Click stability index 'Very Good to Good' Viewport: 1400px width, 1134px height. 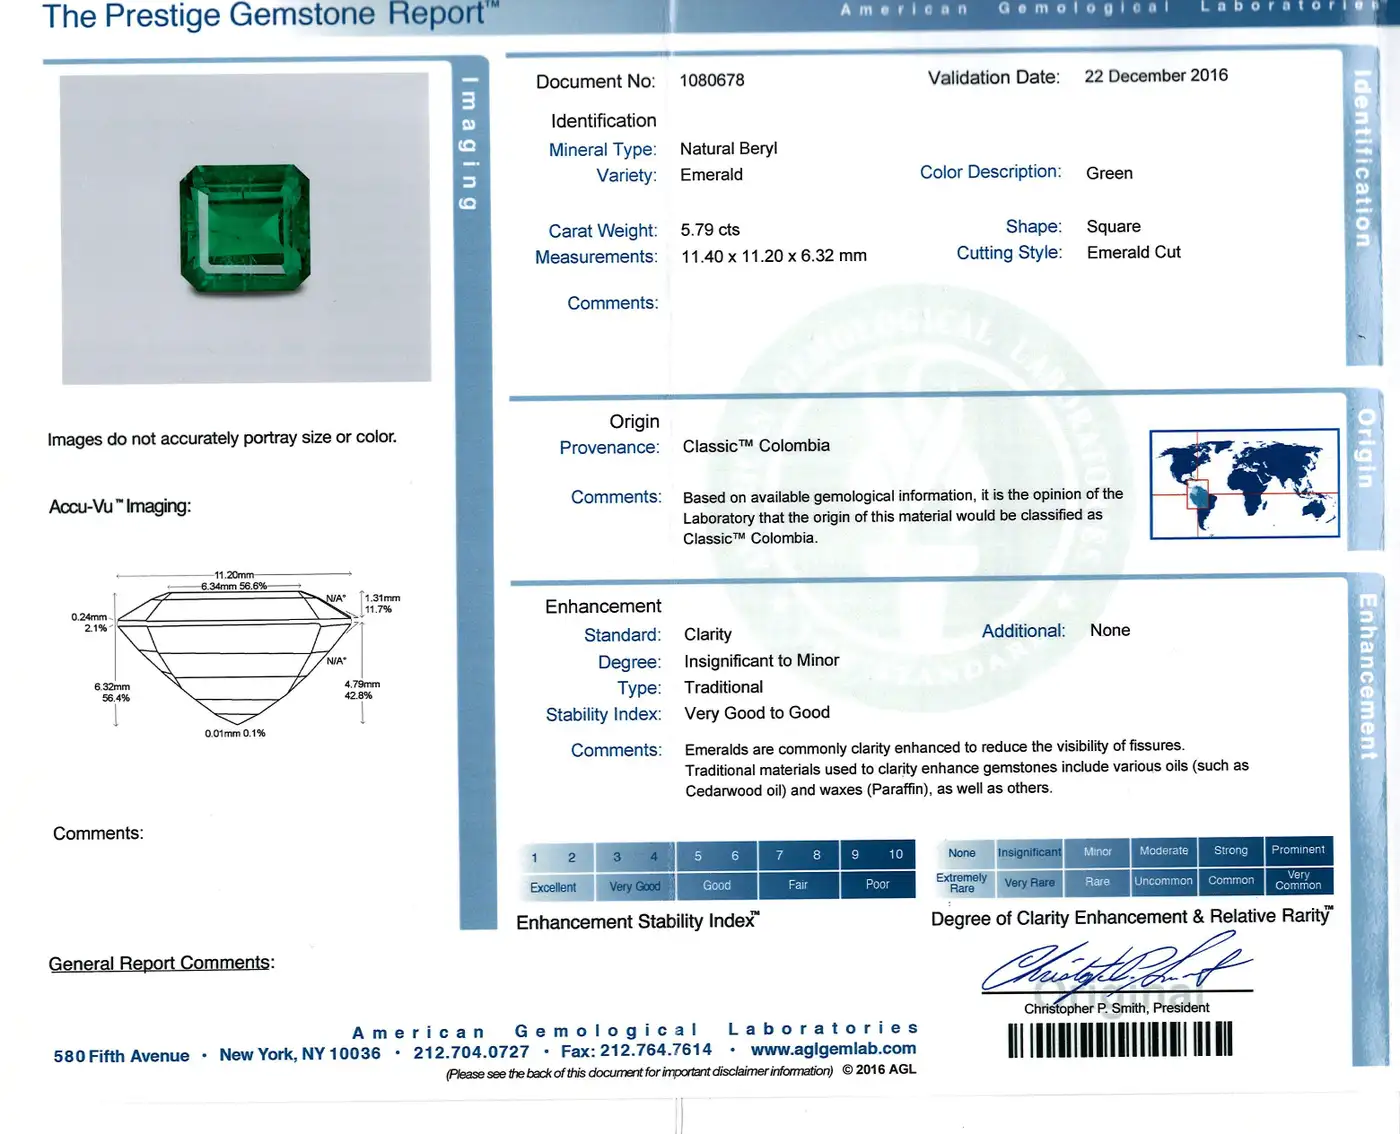[757, 713]
